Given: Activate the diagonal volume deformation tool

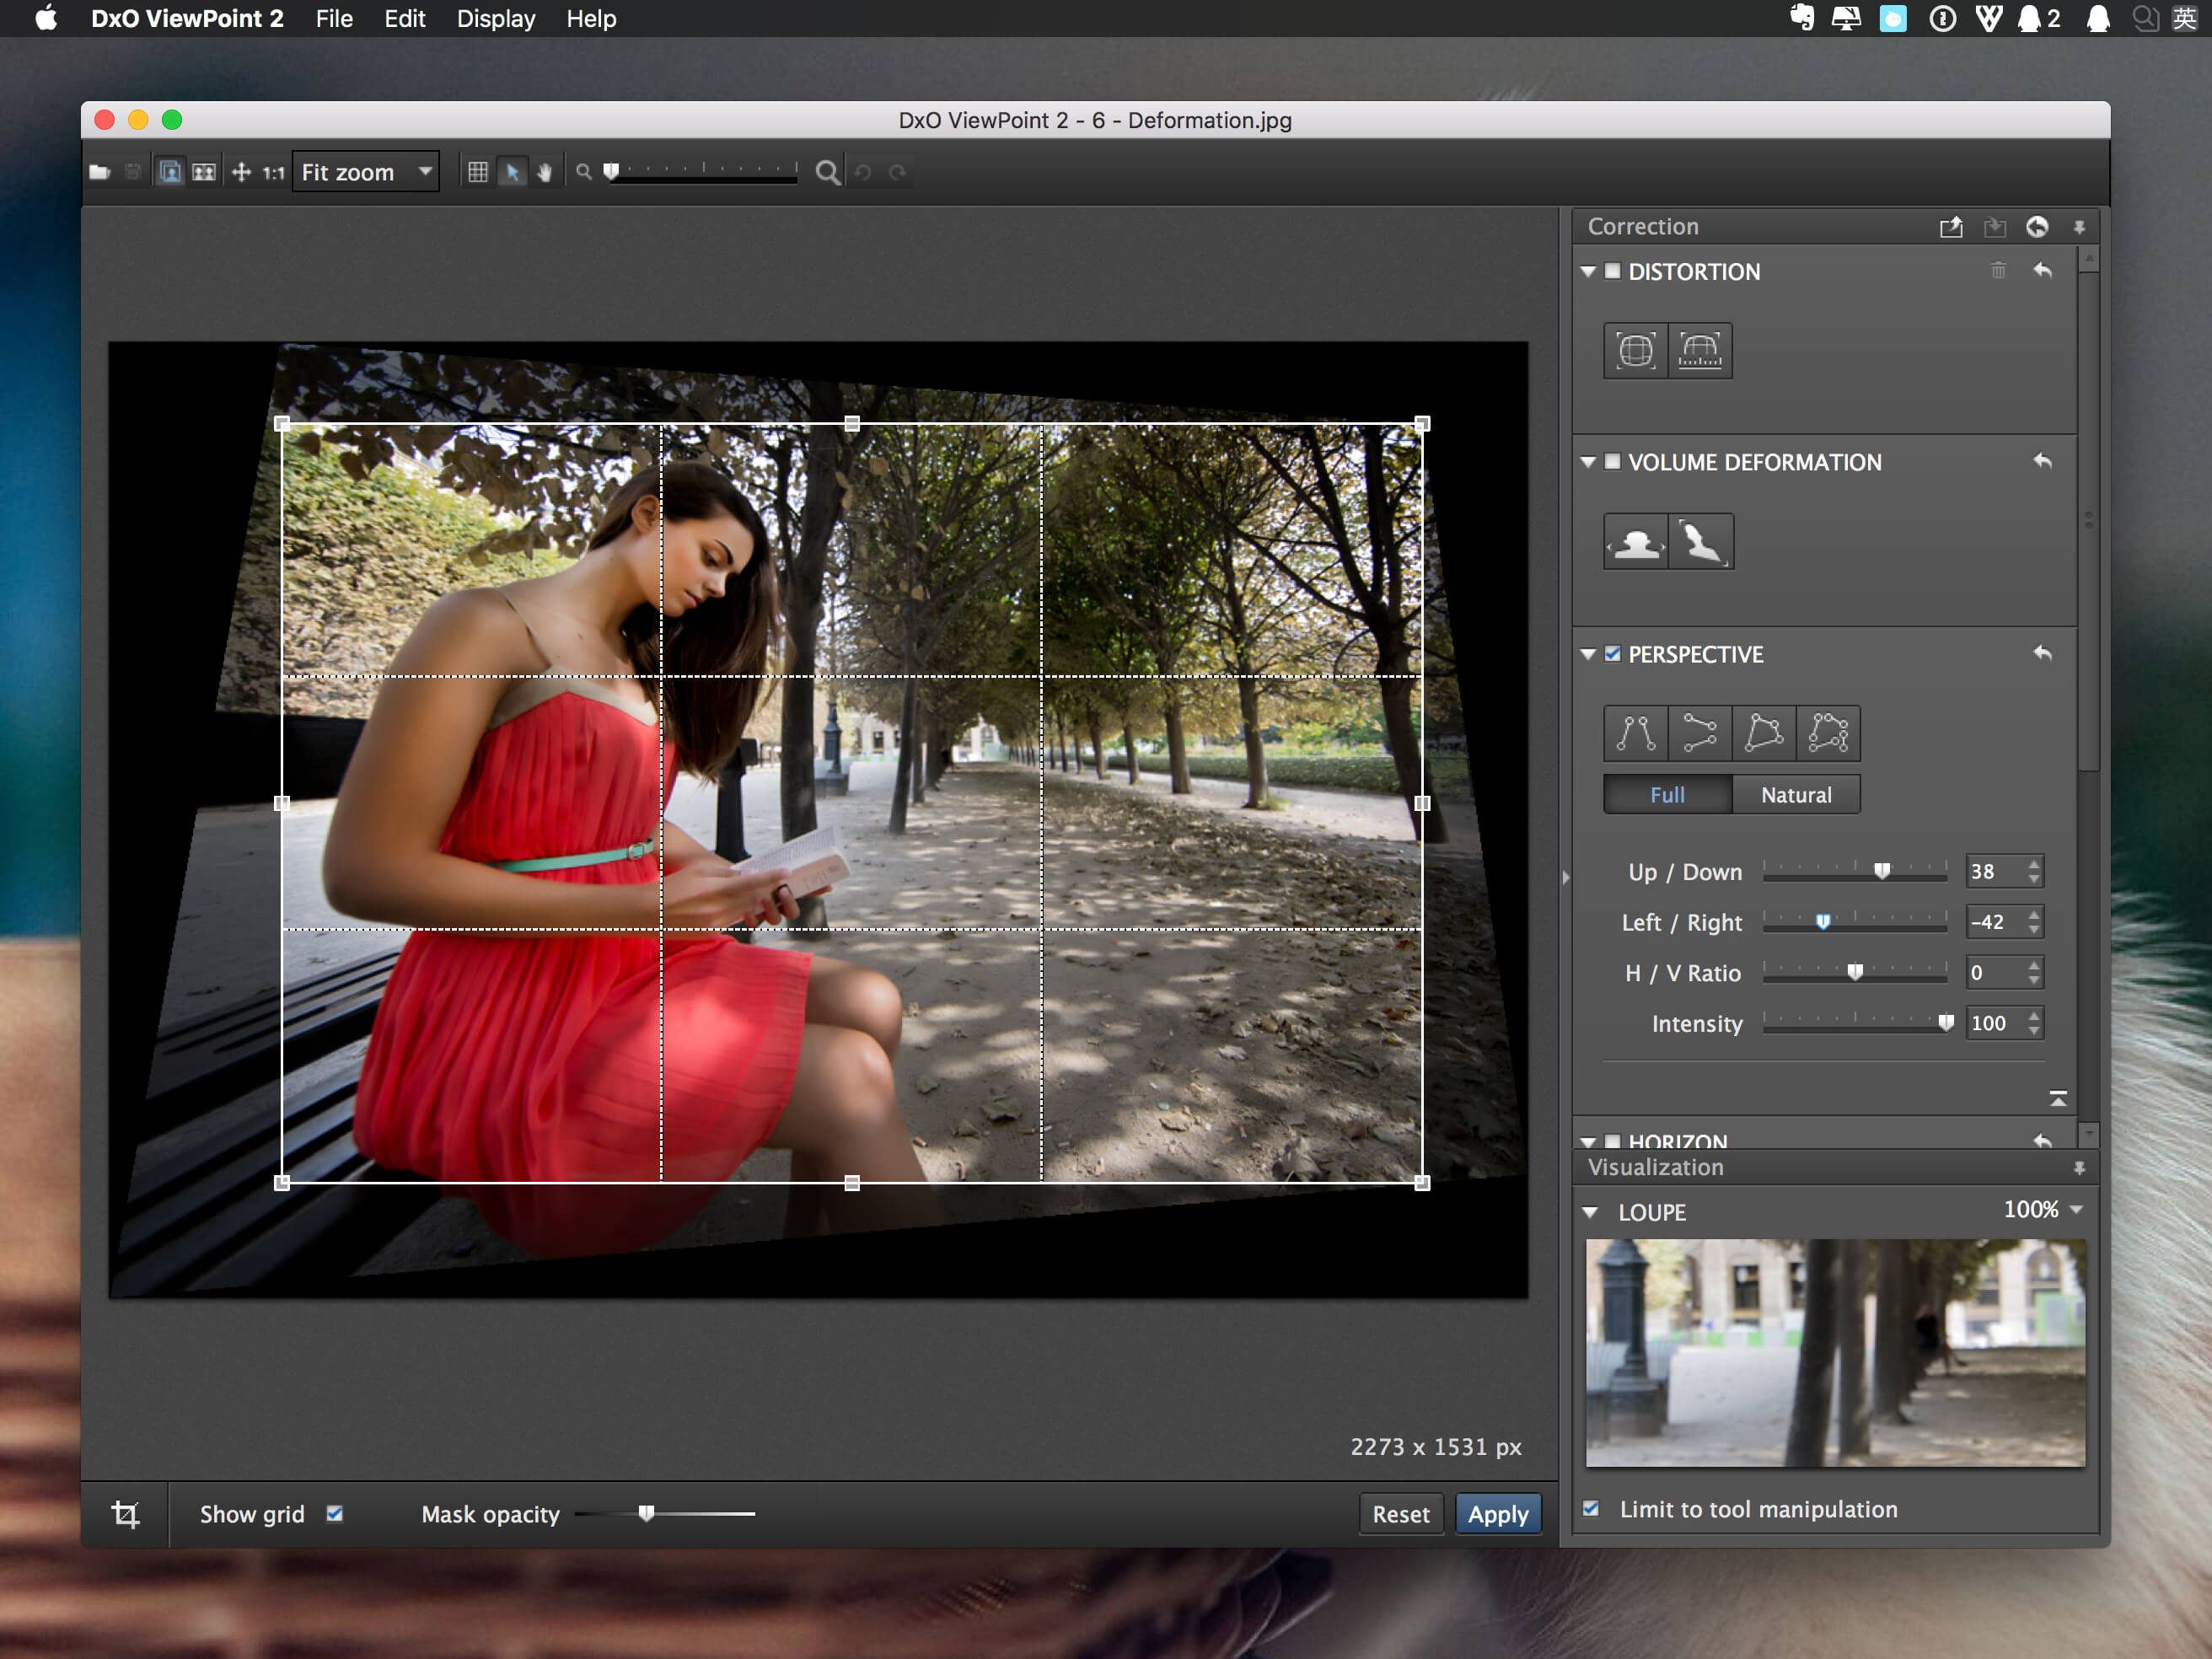Looking at the screenshot, I should [1700, 542].
